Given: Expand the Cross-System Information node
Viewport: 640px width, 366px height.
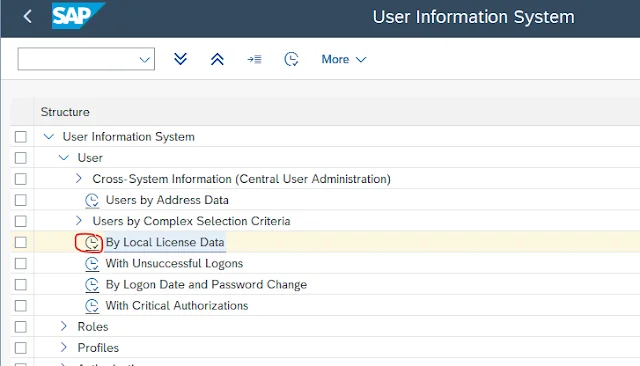Looking at the screenshot, I should click(x=79, y=178).
